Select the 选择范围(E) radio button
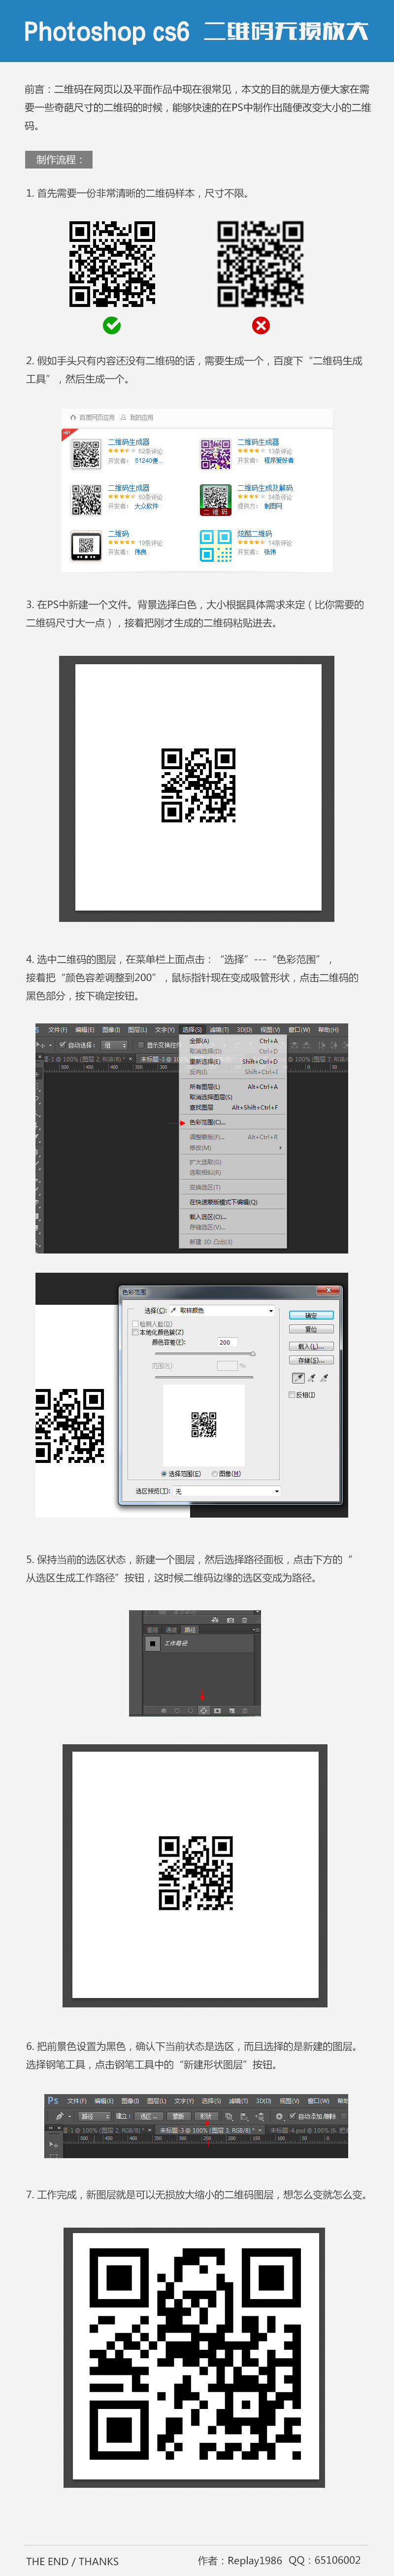The width and height of the screenshot is (394, 2576). click(x=164, y=1474)
